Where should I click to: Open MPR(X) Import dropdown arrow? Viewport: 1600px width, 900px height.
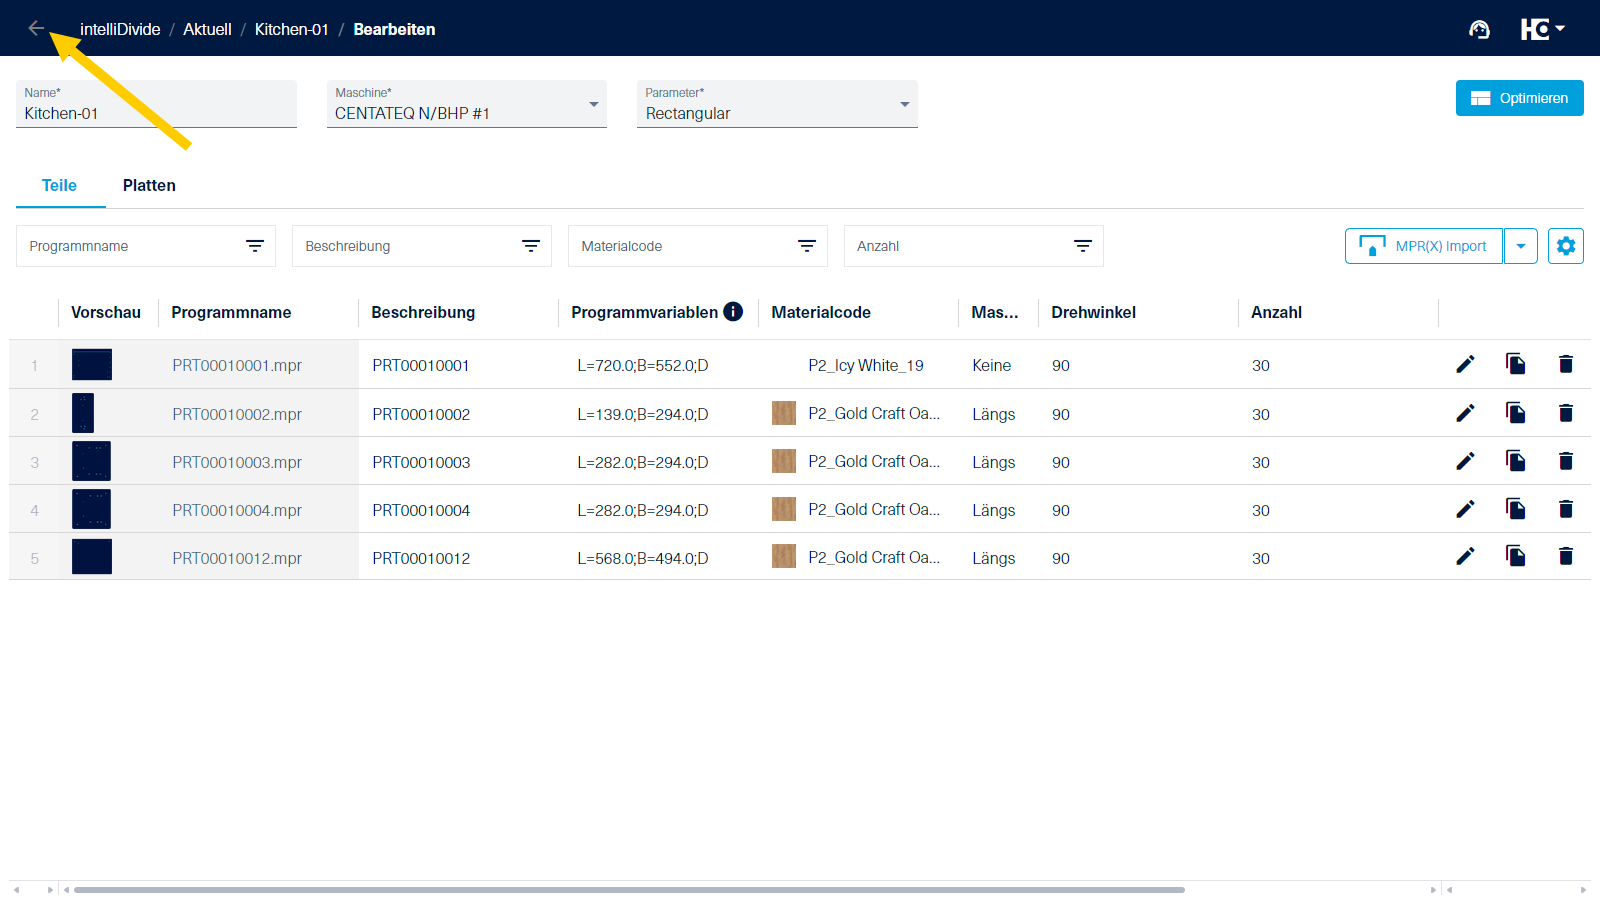click(x=1520, y=246)
